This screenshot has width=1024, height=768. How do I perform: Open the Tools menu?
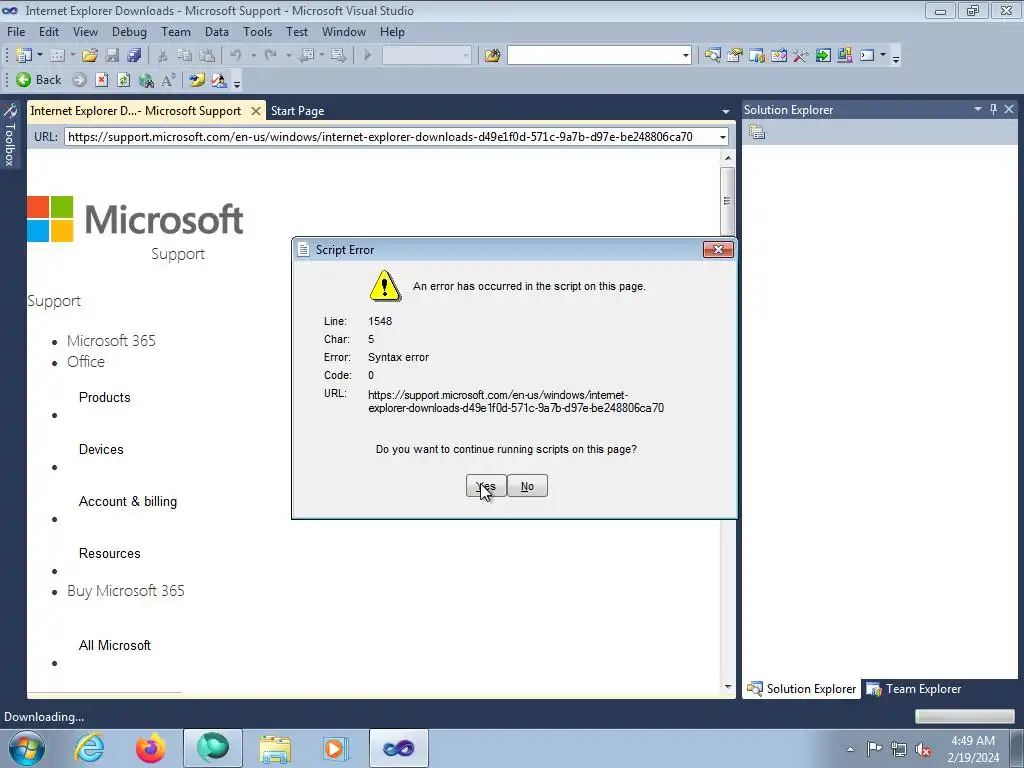click(x=257, y=31)
